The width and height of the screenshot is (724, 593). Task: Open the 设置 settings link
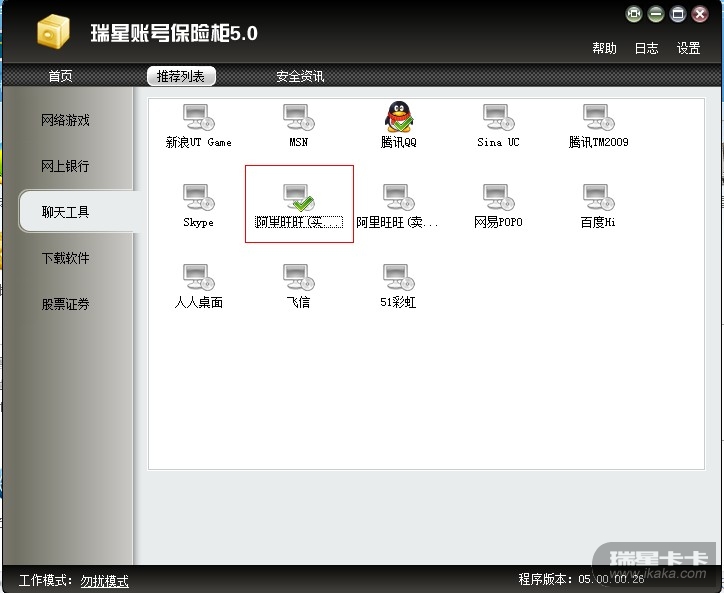coord(688,48)
